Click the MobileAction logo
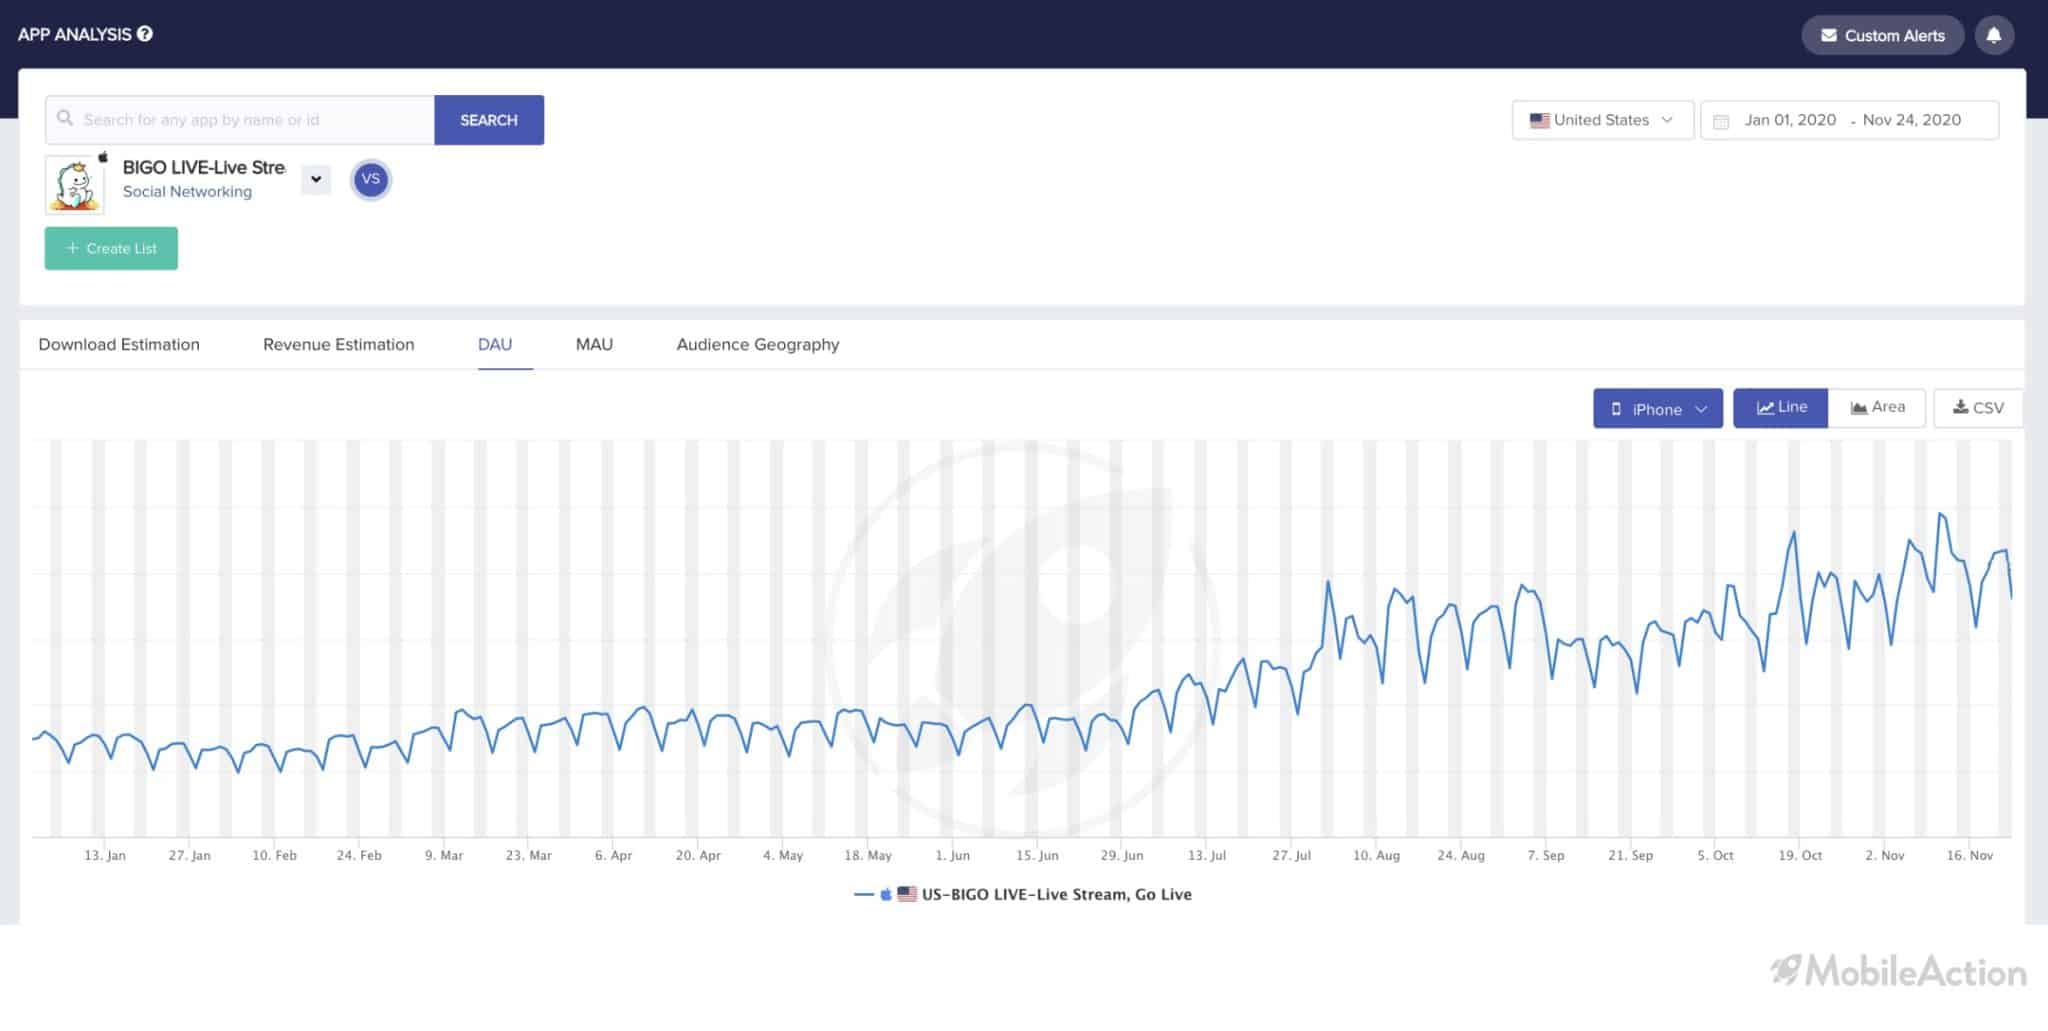This screenshot has width=2048, height=1031. [1898, 970]
